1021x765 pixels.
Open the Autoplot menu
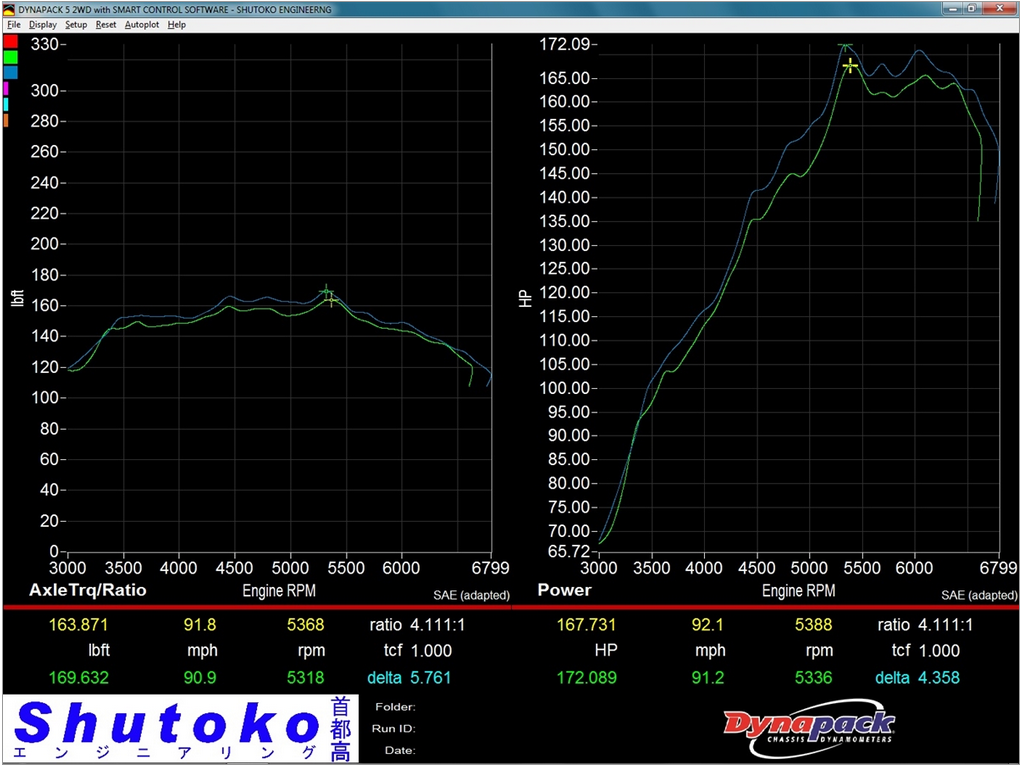coord(141,24)
